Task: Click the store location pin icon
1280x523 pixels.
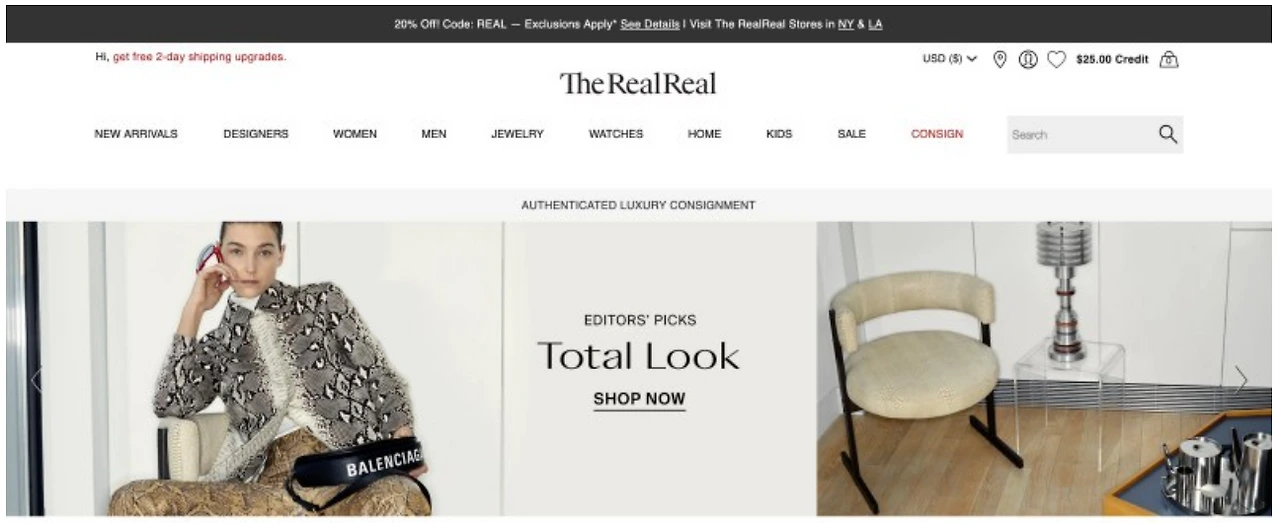Action: point(999,60)
